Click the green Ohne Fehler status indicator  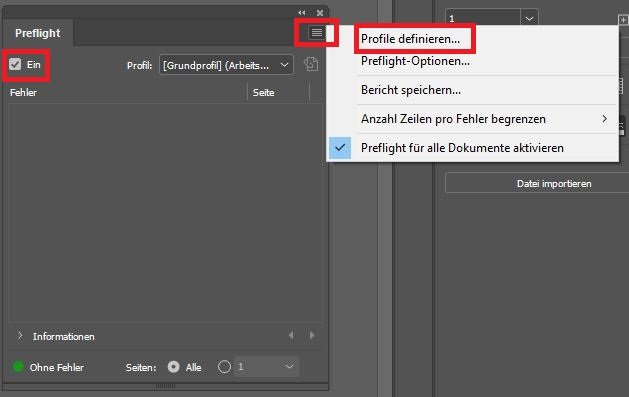pyautogui.click(x=18, y=367)
